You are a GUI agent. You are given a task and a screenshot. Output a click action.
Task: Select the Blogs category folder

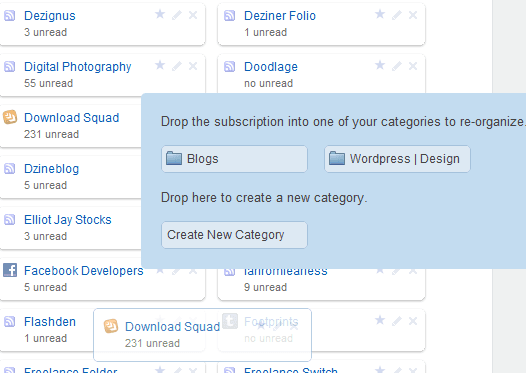[x=234, y=159]
